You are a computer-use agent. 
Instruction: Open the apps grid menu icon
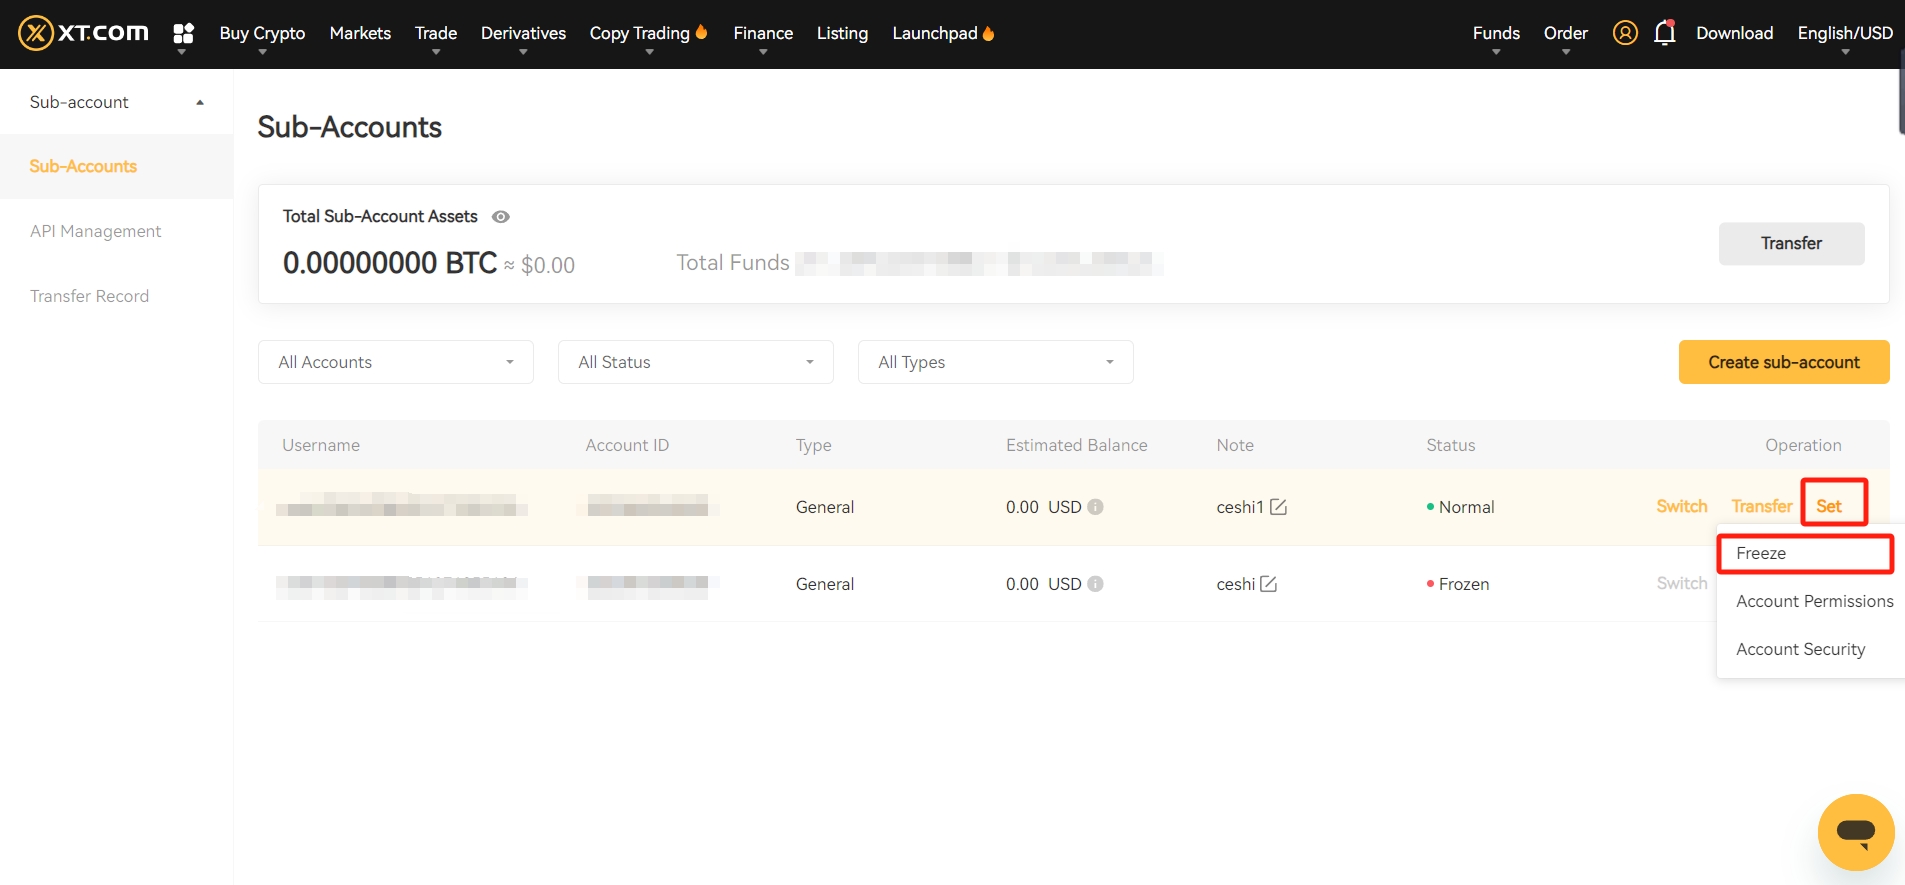point(183,34)
